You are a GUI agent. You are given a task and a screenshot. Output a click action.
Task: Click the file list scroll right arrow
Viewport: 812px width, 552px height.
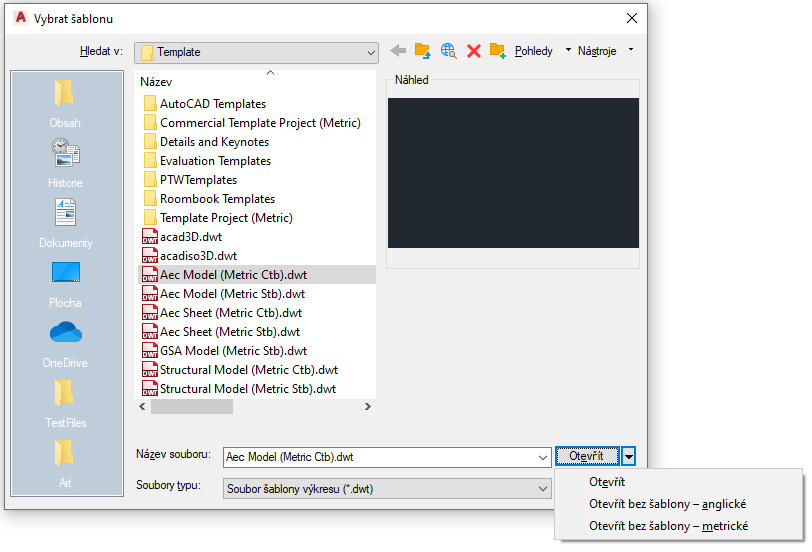point(368,407)
